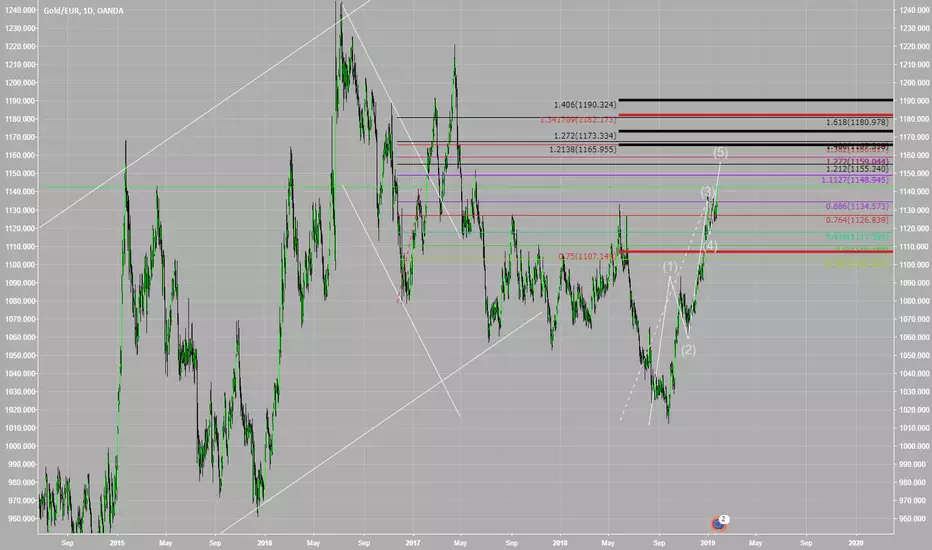Click the Elliott wave (2) label

[x=688, y=350]
